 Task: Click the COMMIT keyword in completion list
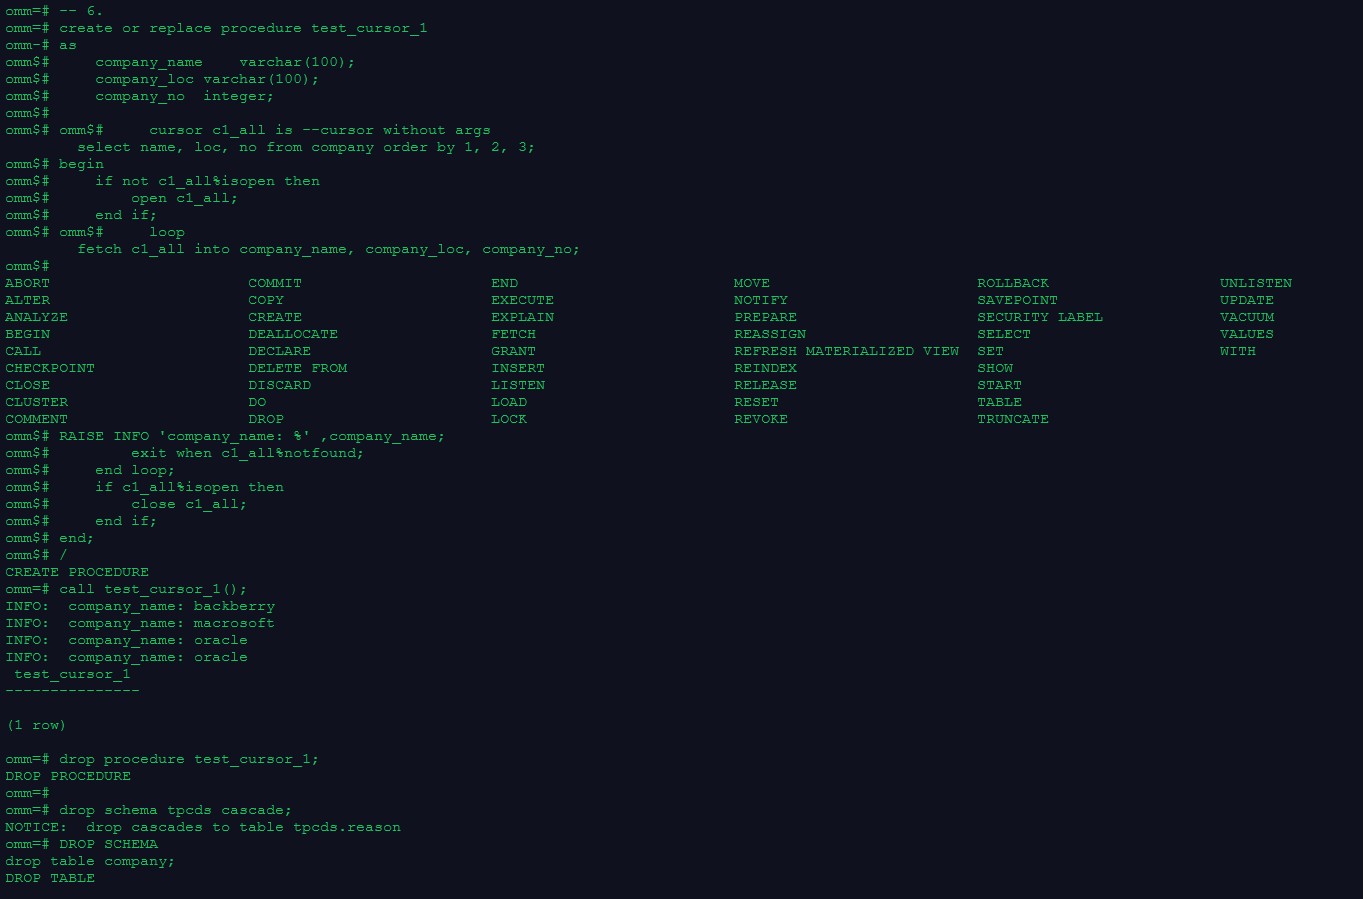[275, 283]
